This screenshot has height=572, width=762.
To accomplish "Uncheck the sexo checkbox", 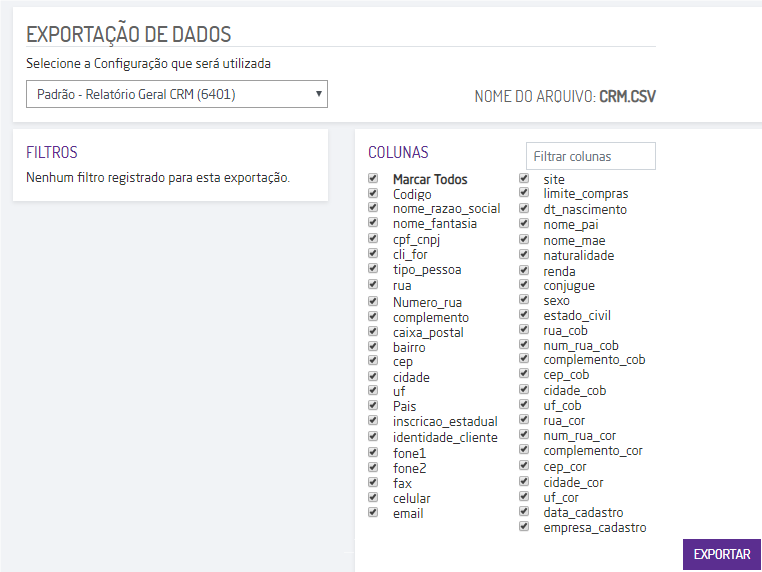I will 524,299.
